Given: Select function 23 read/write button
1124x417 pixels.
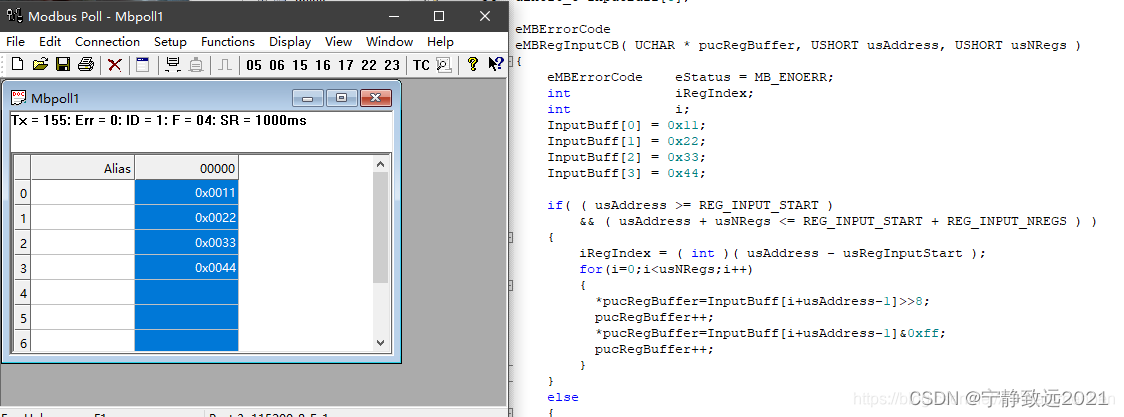Looking at the screenshot, I should (x=391, y=65).
